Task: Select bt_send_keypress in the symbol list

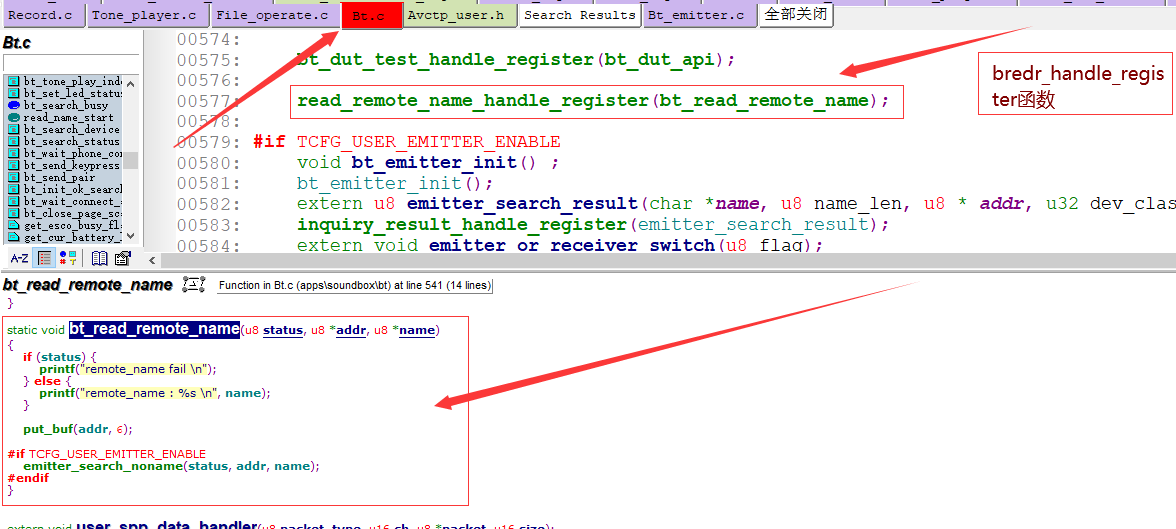Action: point(71,165)
